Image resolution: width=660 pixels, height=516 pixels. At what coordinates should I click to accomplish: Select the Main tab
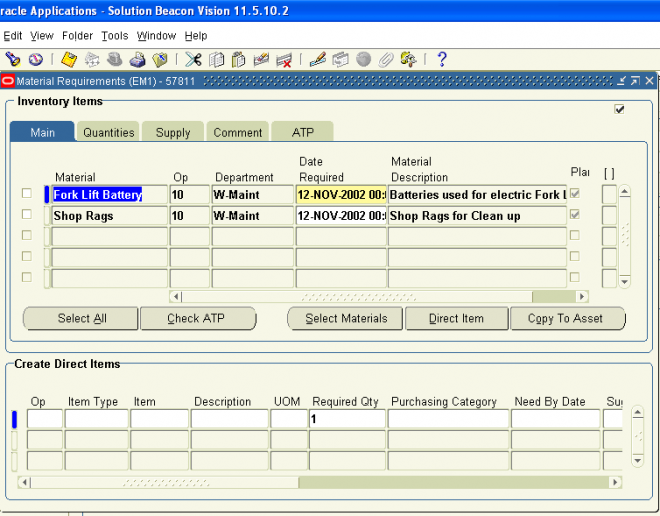coord(43,133)
